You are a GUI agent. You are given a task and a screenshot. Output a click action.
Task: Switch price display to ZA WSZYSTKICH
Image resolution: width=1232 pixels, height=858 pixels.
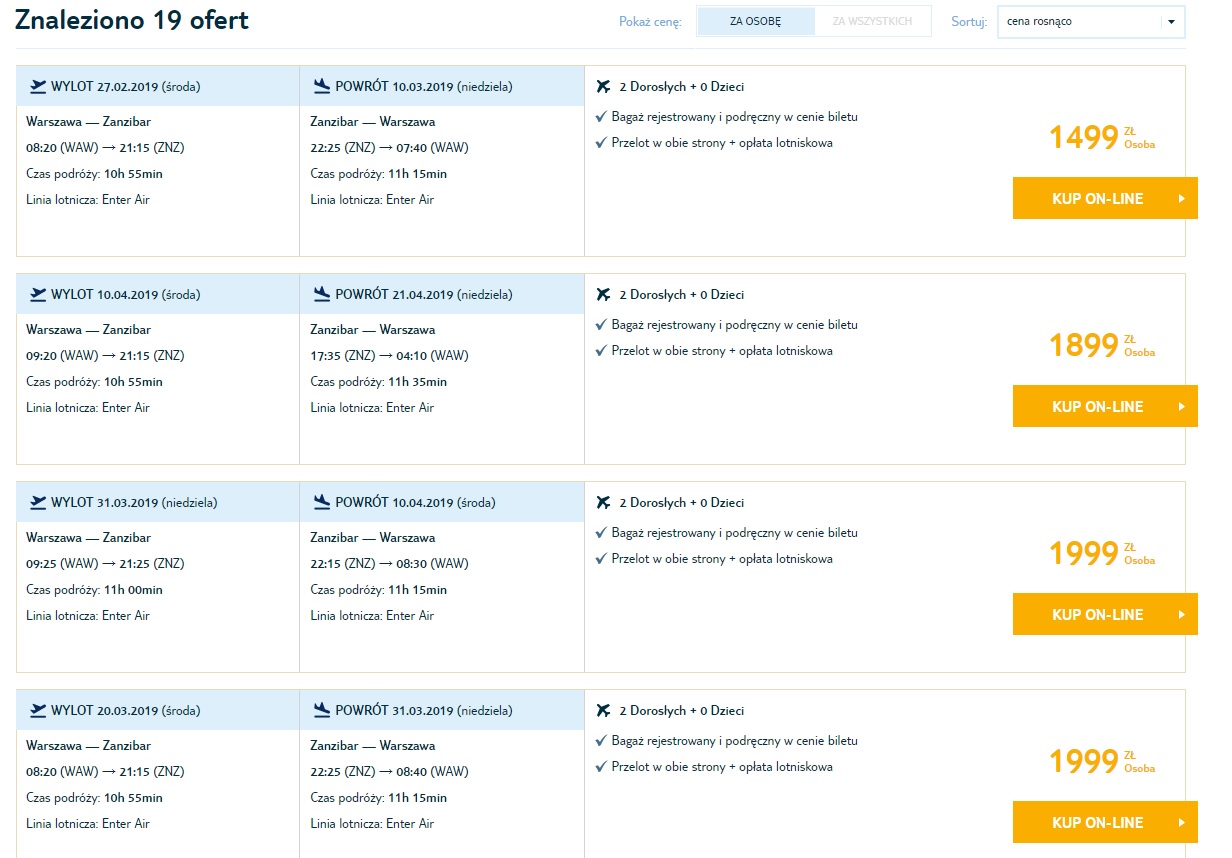point(872,21)
